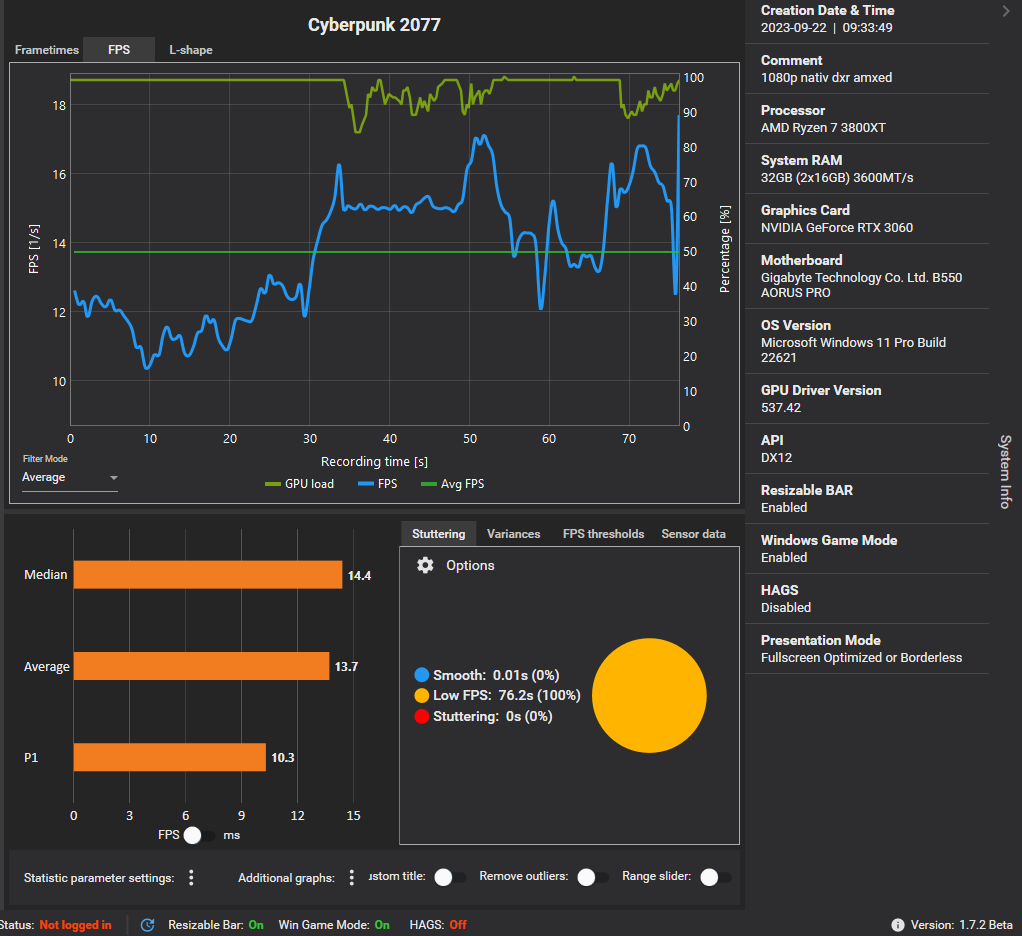Viewport: 1022px width, 936px height.
Task: Click Resizable Bar 'On' status text
Action: (256, 925)
